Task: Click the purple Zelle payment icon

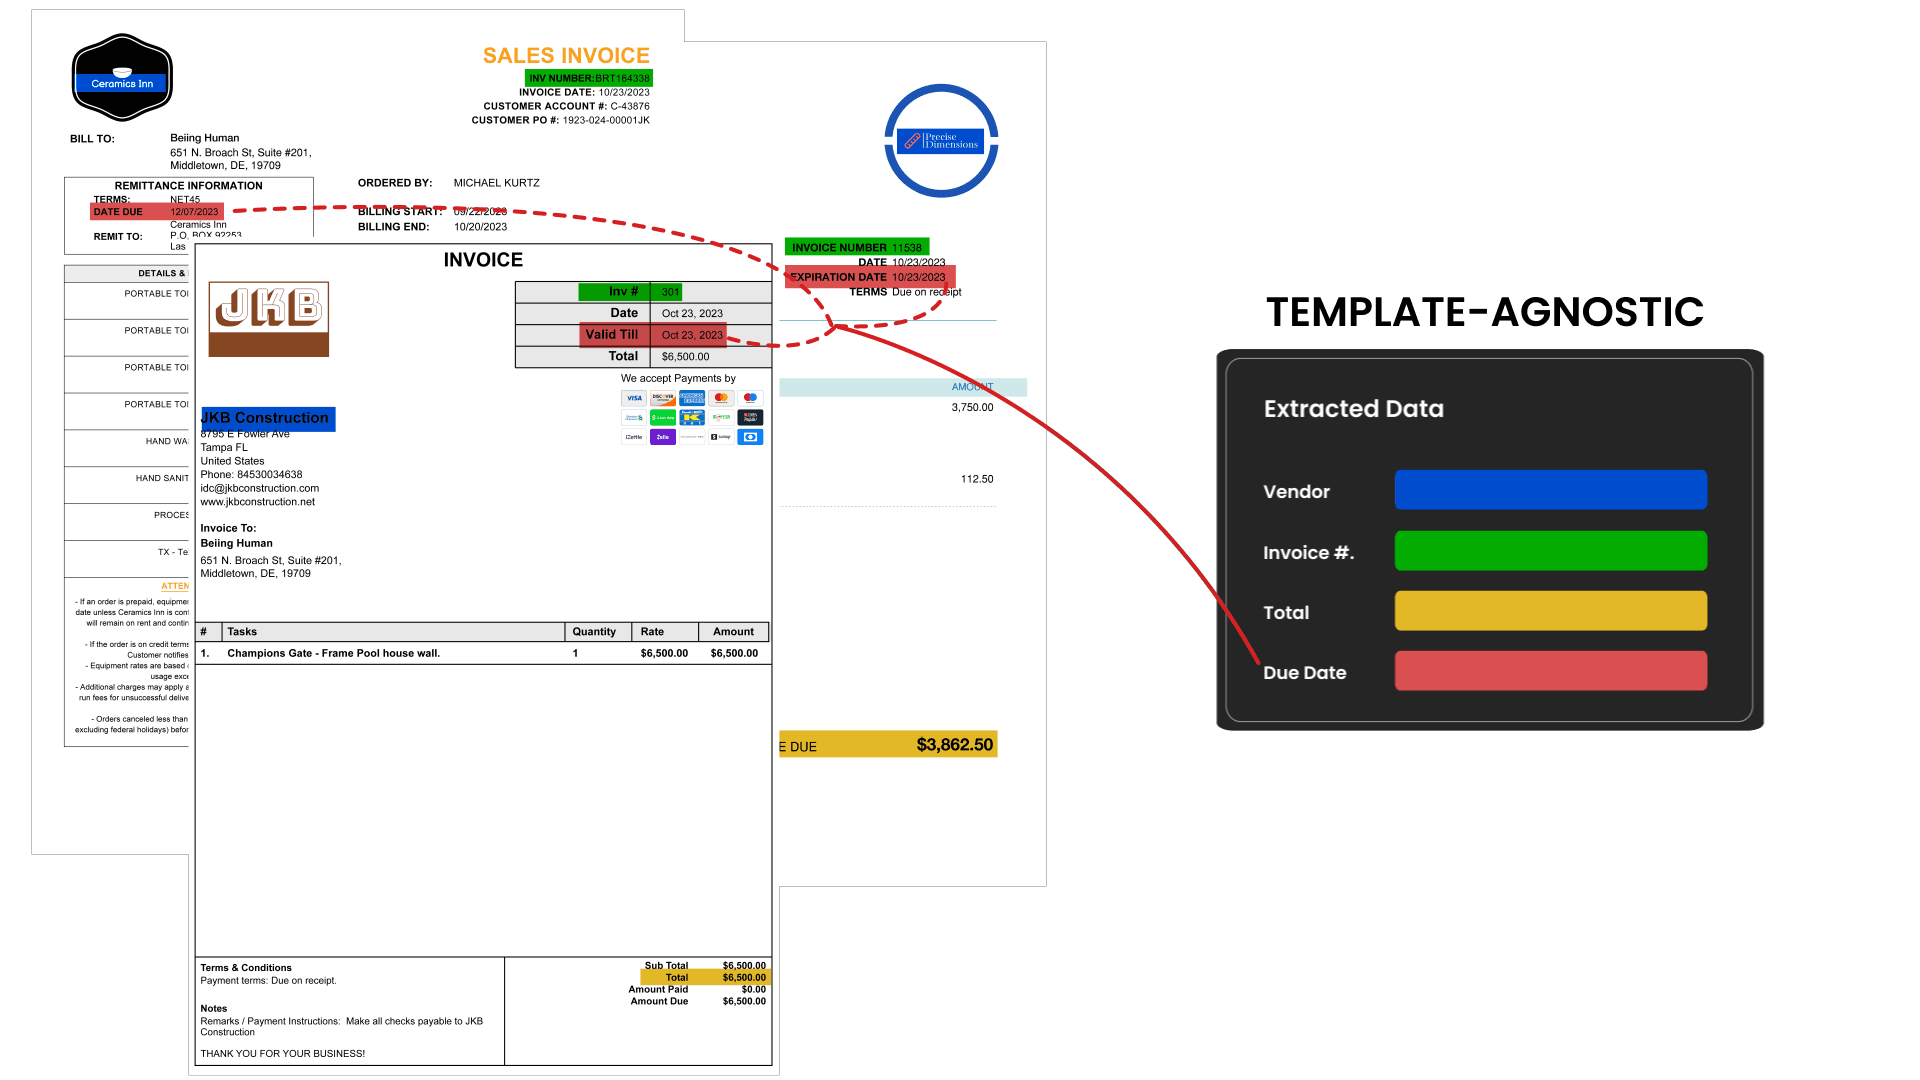Action: (x=663, y=437)
